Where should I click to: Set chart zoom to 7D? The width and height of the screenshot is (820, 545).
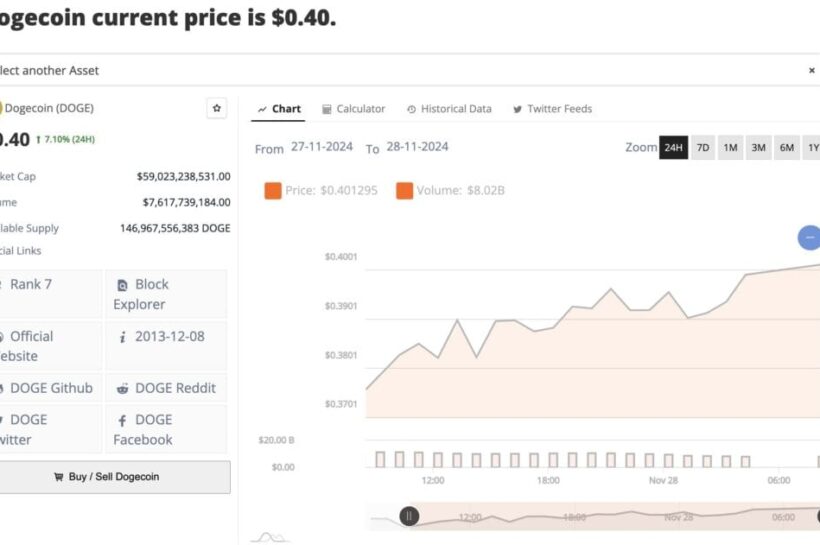tap(703, 147)
